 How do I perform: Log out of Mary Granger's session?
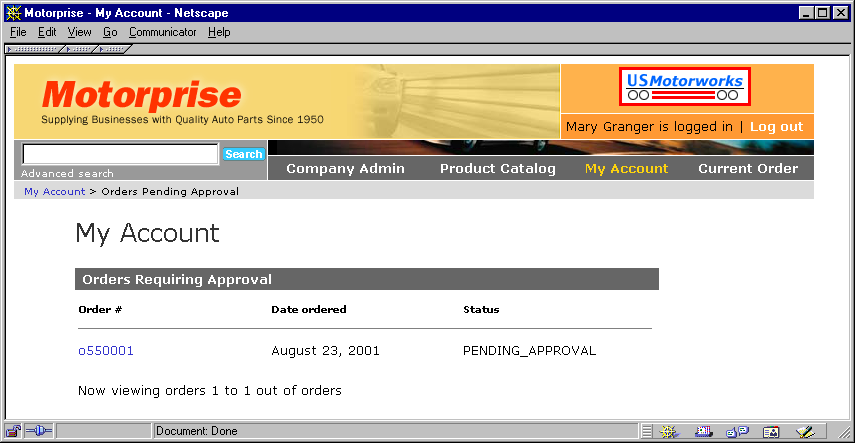pos(776,127)
